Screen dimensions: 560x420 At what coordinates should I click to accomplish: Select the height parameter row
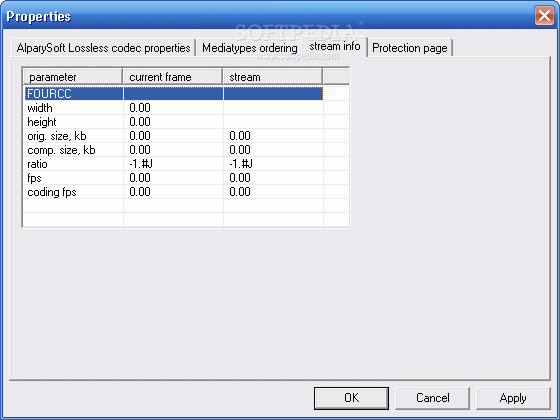pyautogui.click(x=174, y=122)
